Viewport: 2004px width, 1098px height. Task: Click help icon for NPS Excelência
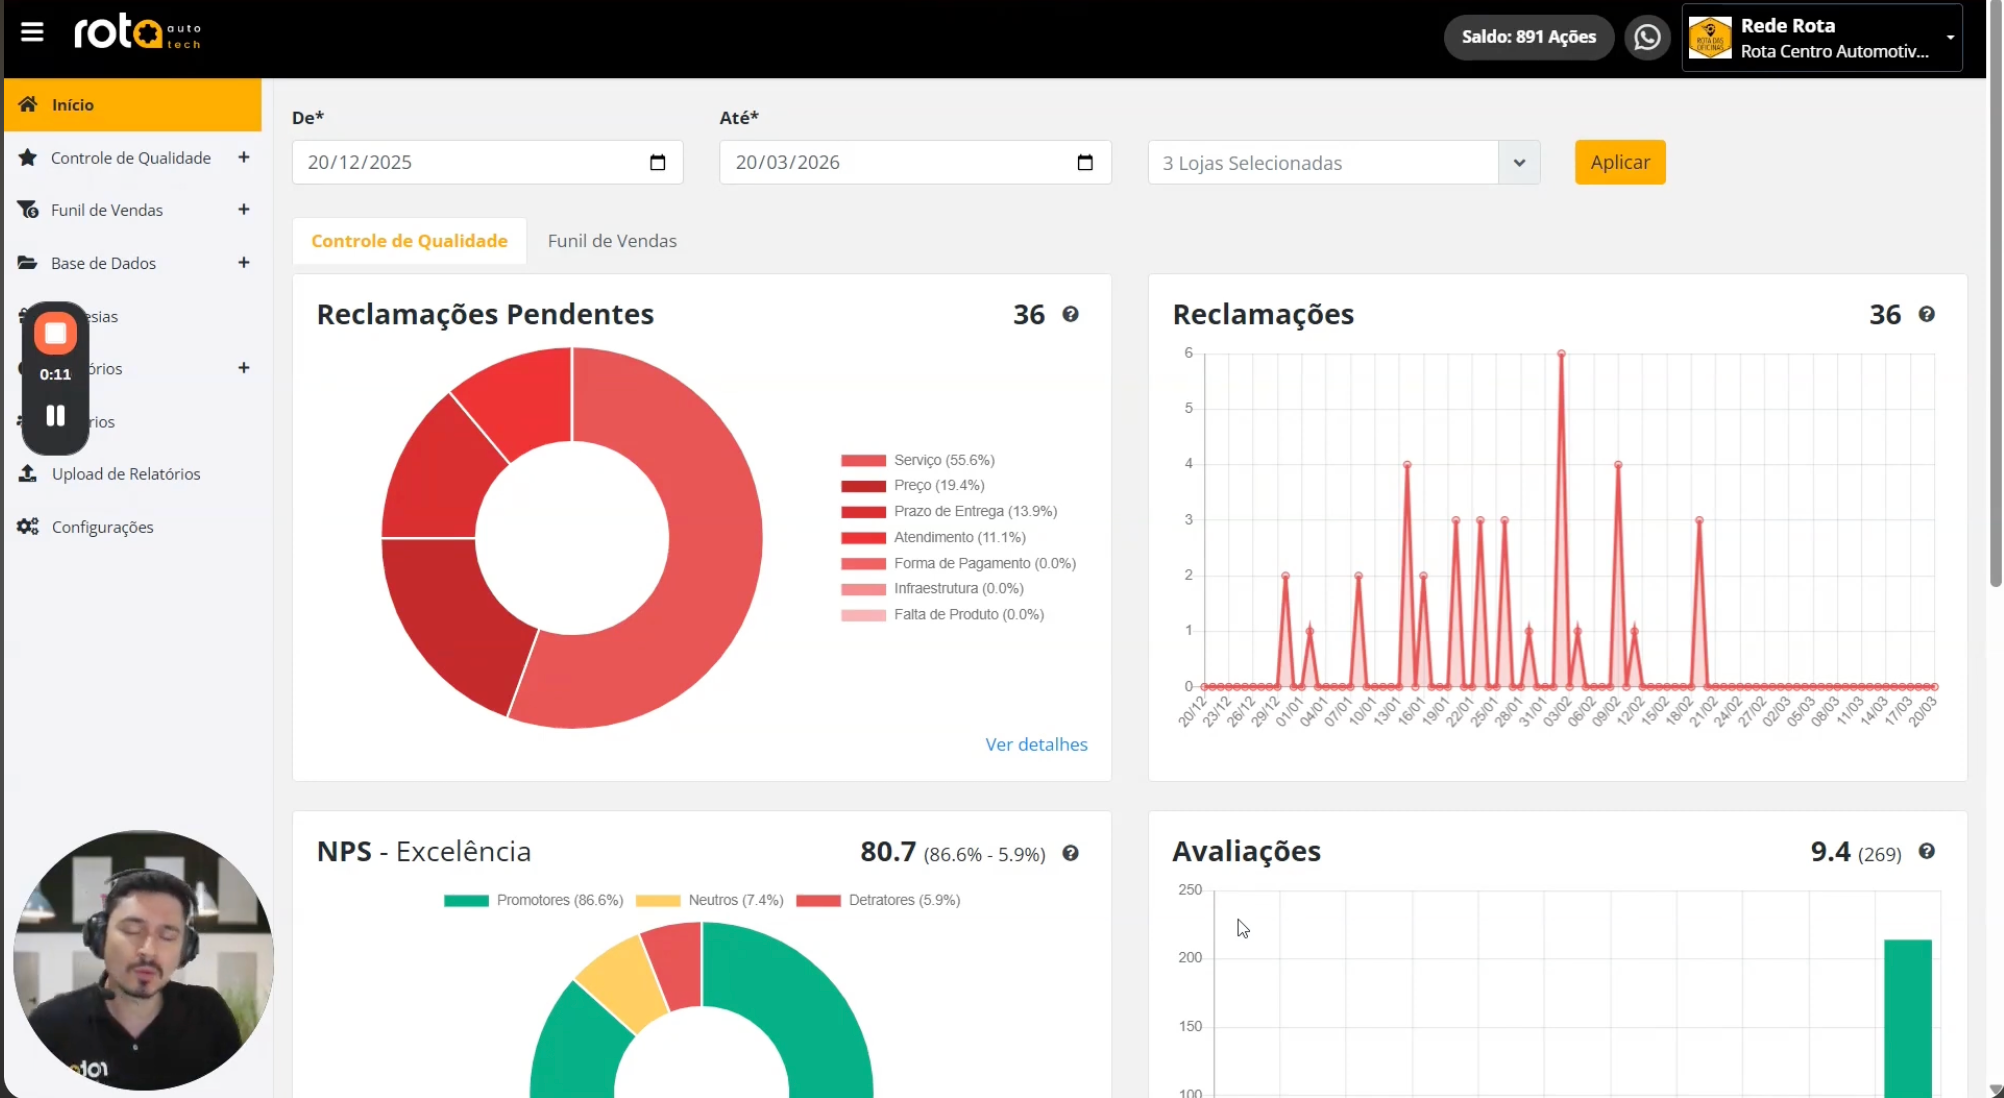point(1070,853)
